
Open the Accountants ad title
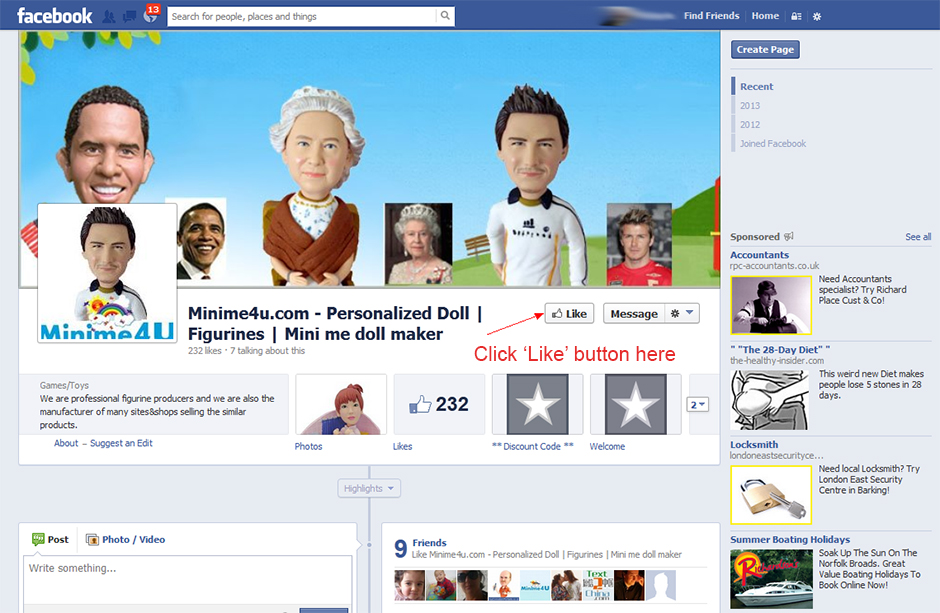(x=760, y=255)
